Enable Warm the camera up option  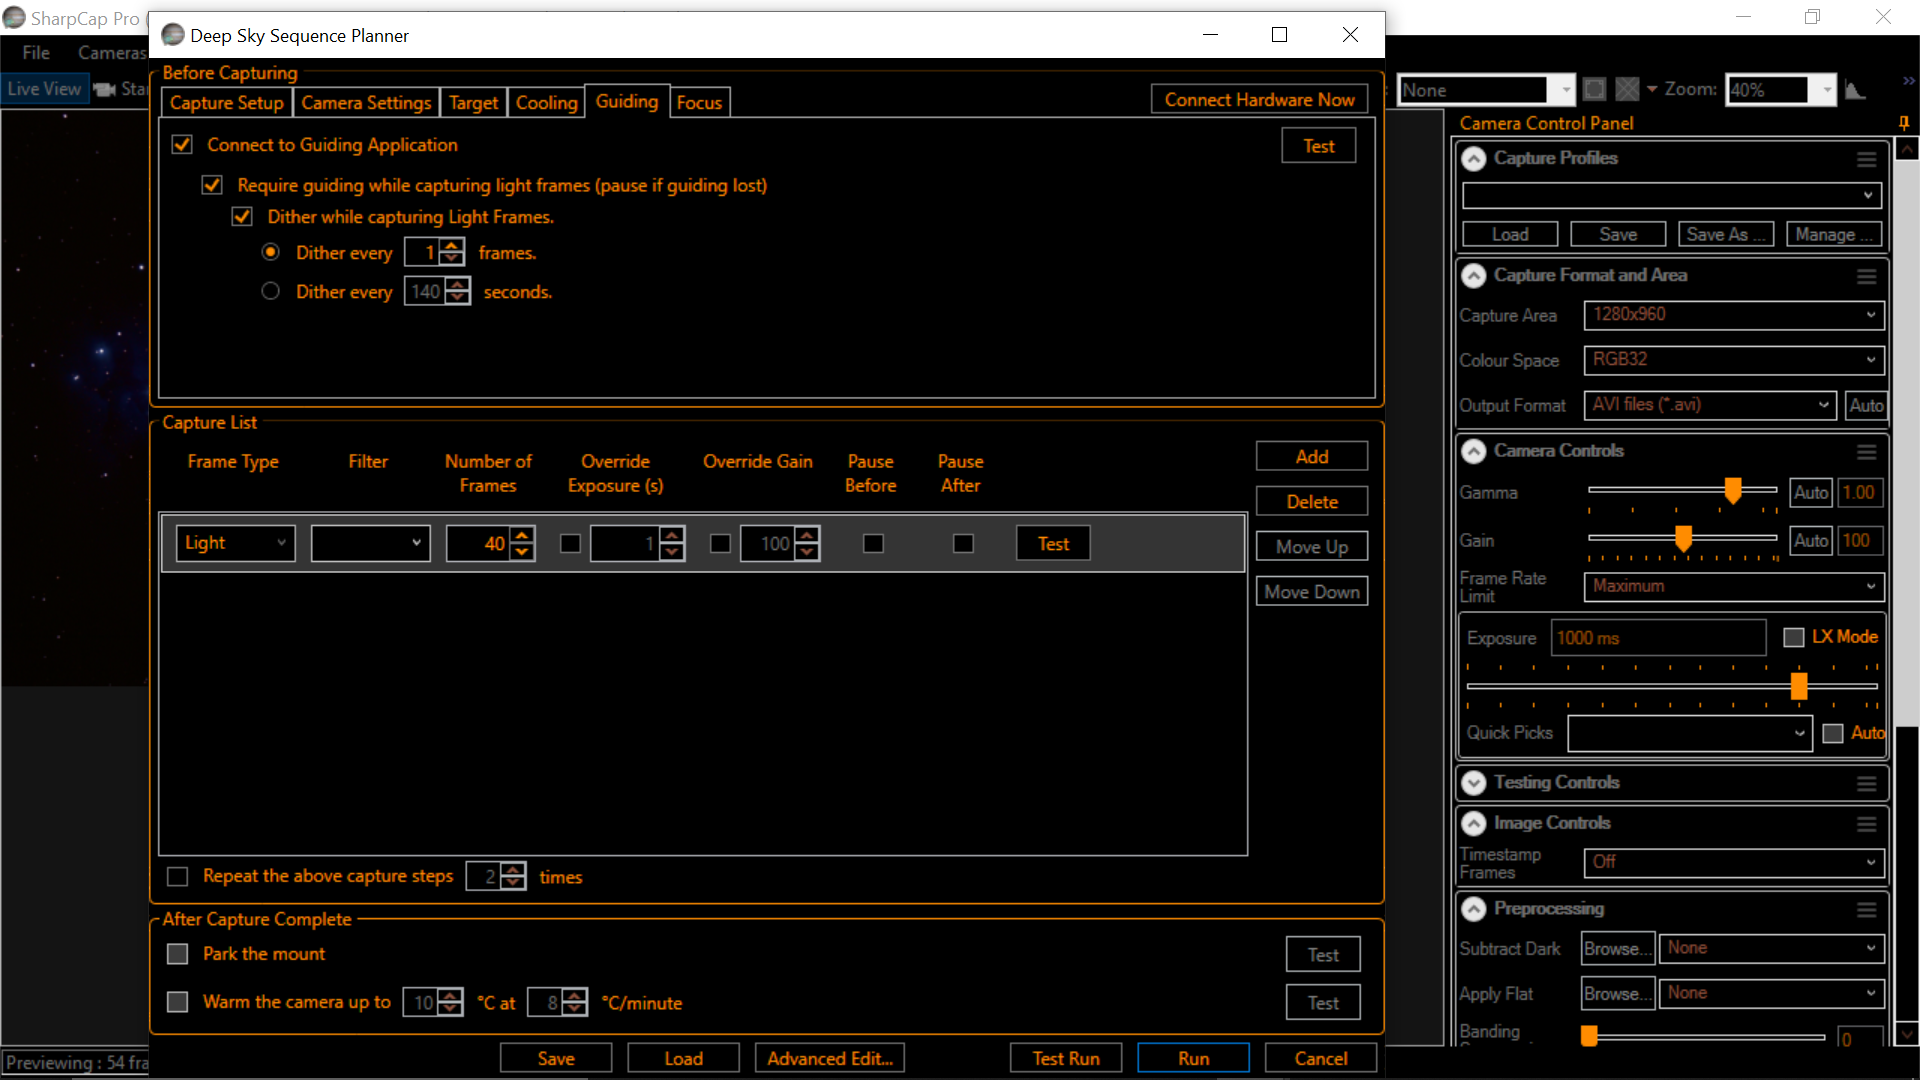tap(177, 1002)
